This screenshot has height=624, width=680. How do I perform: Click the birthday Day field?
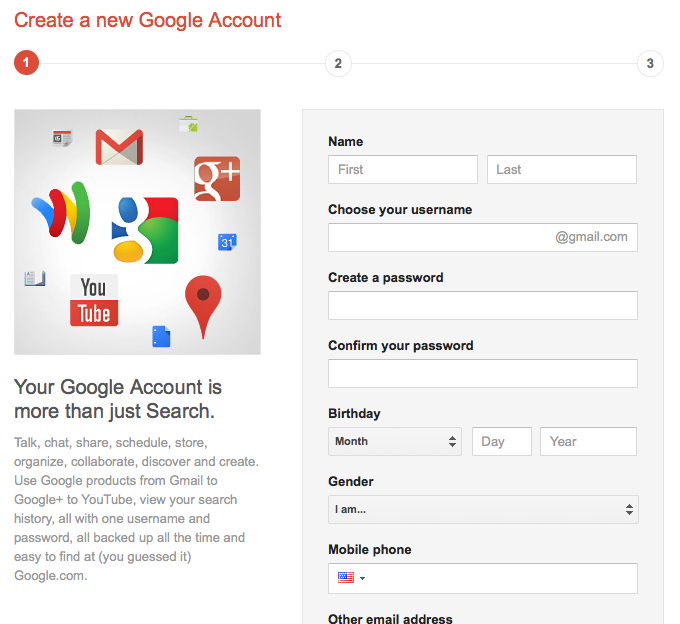click(x=502, y=441)
